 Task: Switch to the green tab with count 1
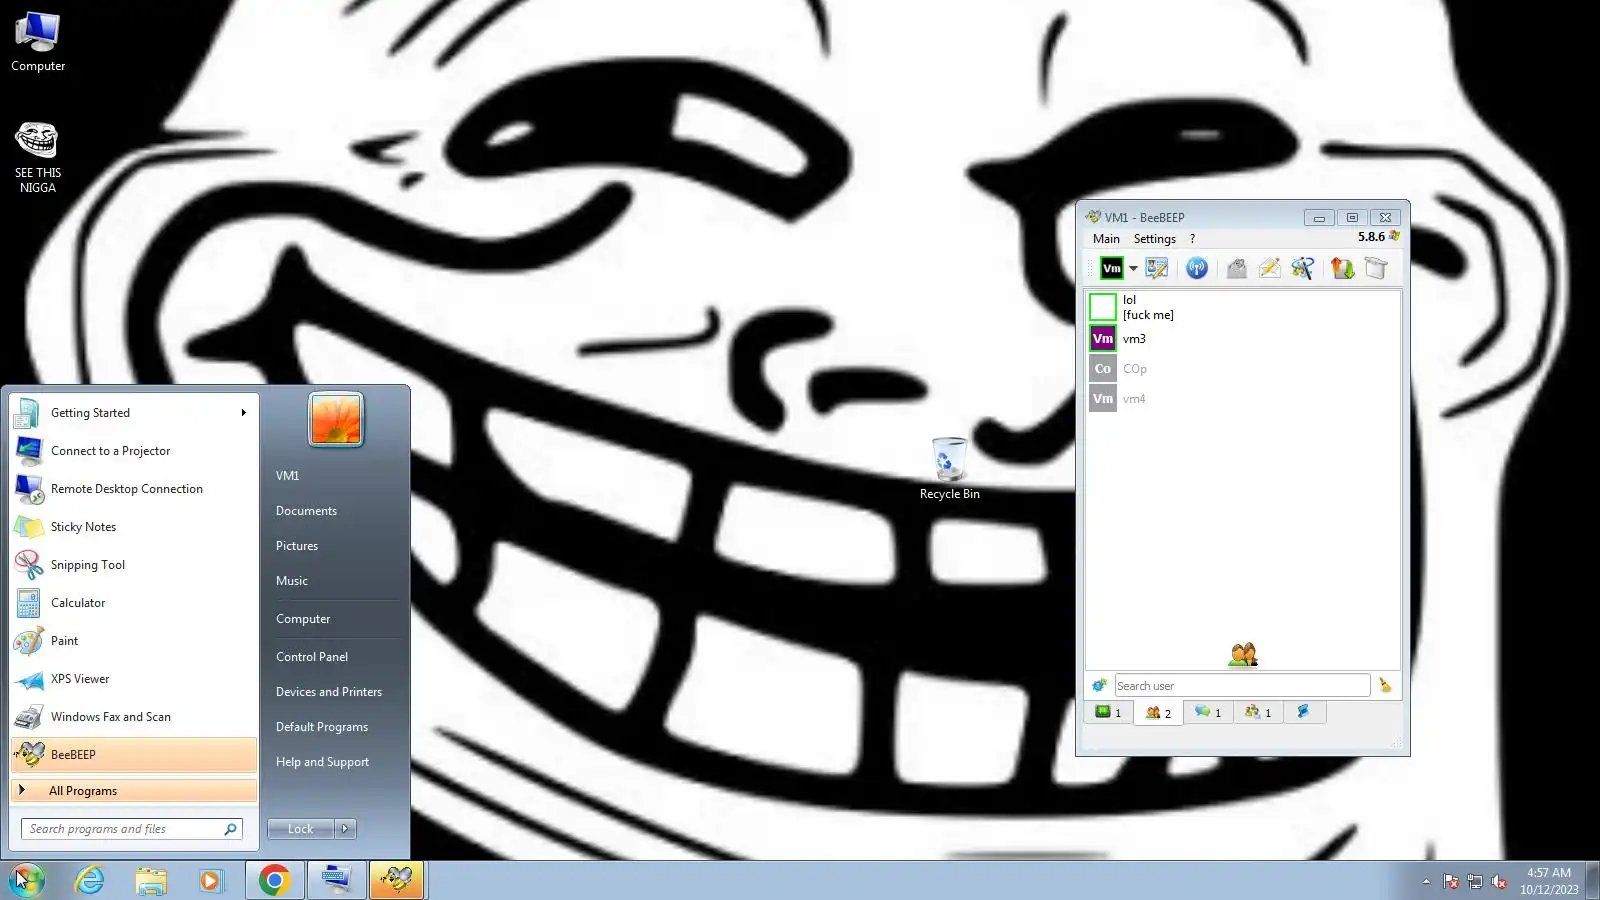[x=1108, y=712]
